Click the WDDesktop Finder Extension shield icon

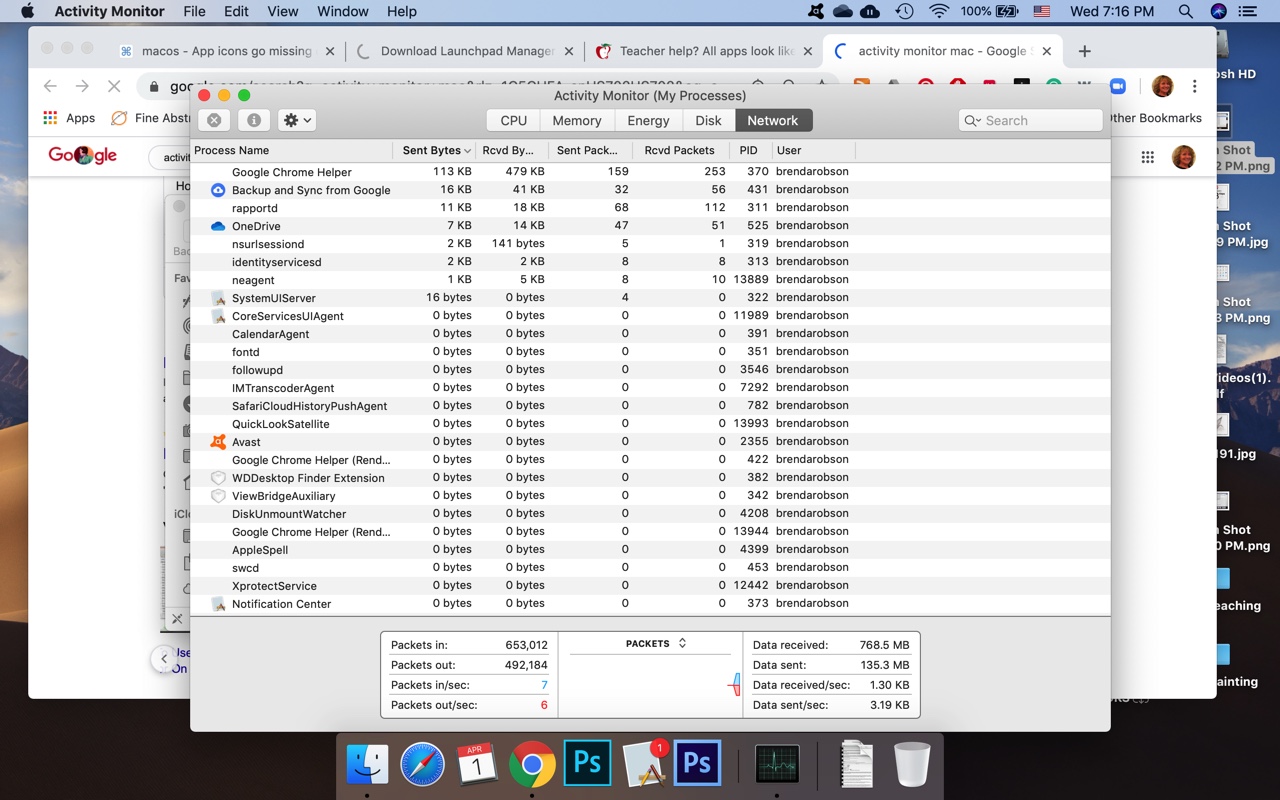pyautogui.click(x=218, y=478)
